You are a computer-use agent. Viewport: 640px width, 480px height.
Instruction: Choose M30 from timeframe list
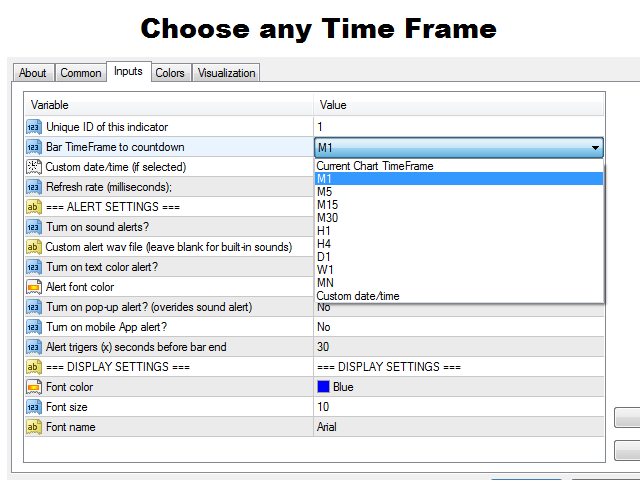click(459, 218)
